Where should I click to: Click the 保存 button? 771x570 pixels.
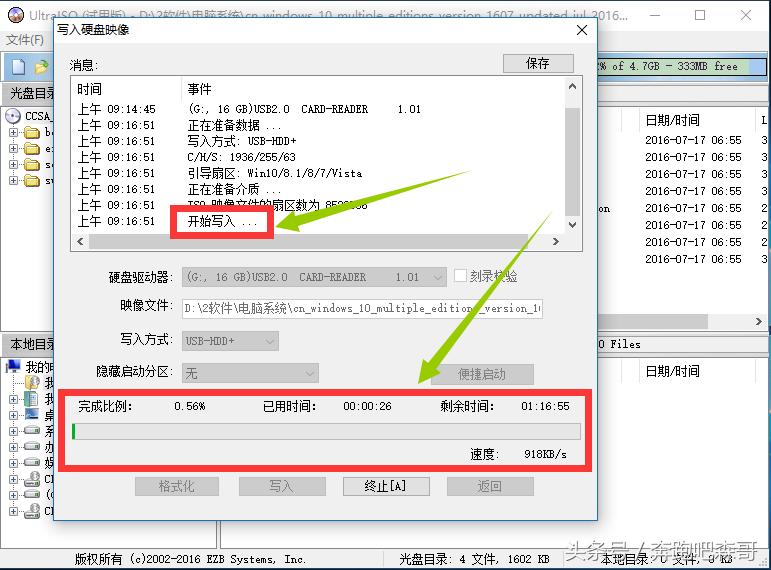[538, 63]
